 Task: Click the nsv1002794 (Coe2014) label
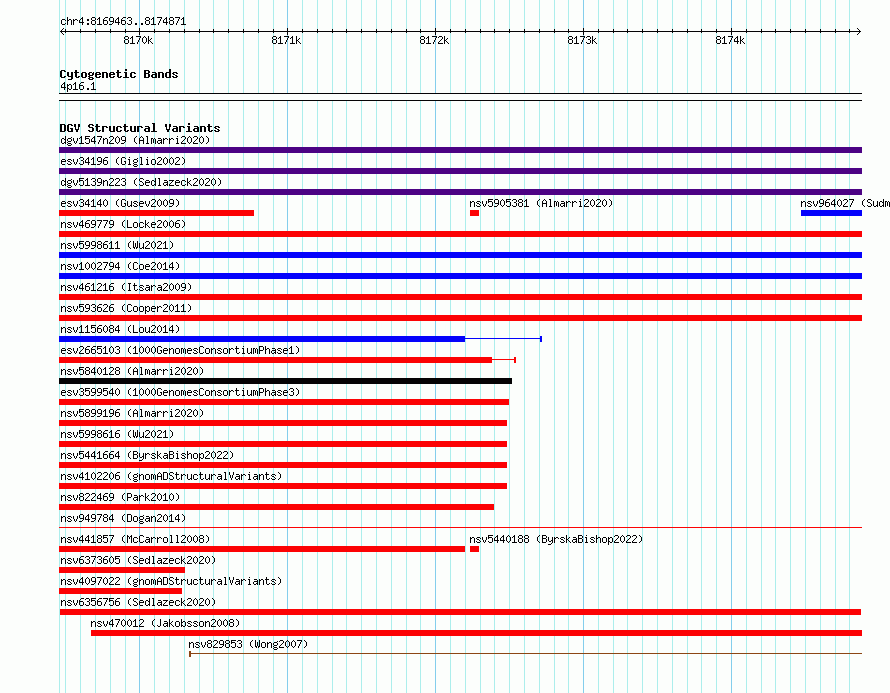120,266
